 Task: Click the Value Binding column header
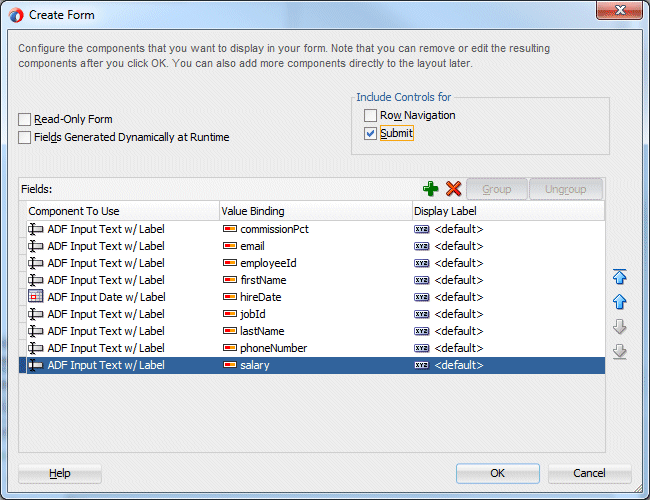coord(315,211)
